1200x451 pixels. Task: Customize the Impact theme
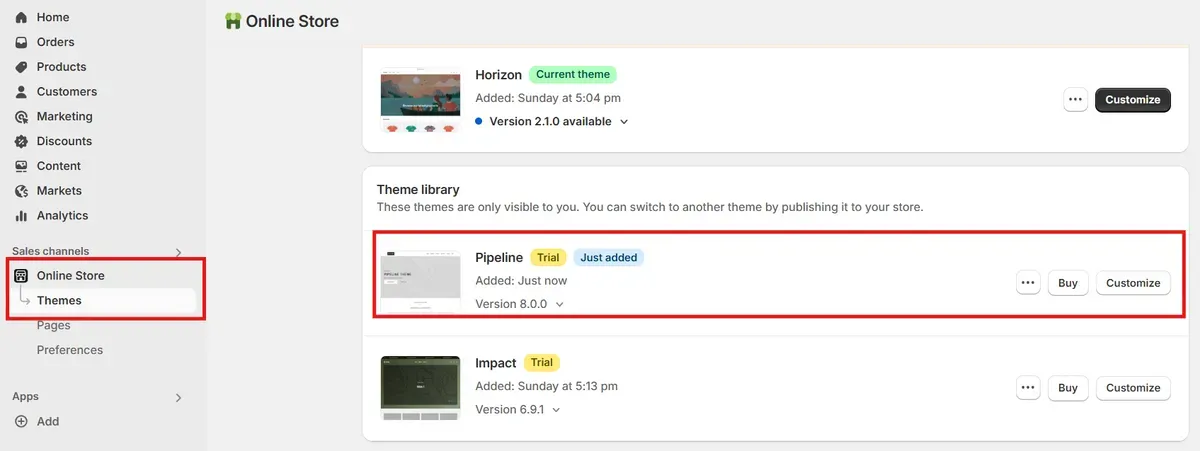tap(1133, 387)
